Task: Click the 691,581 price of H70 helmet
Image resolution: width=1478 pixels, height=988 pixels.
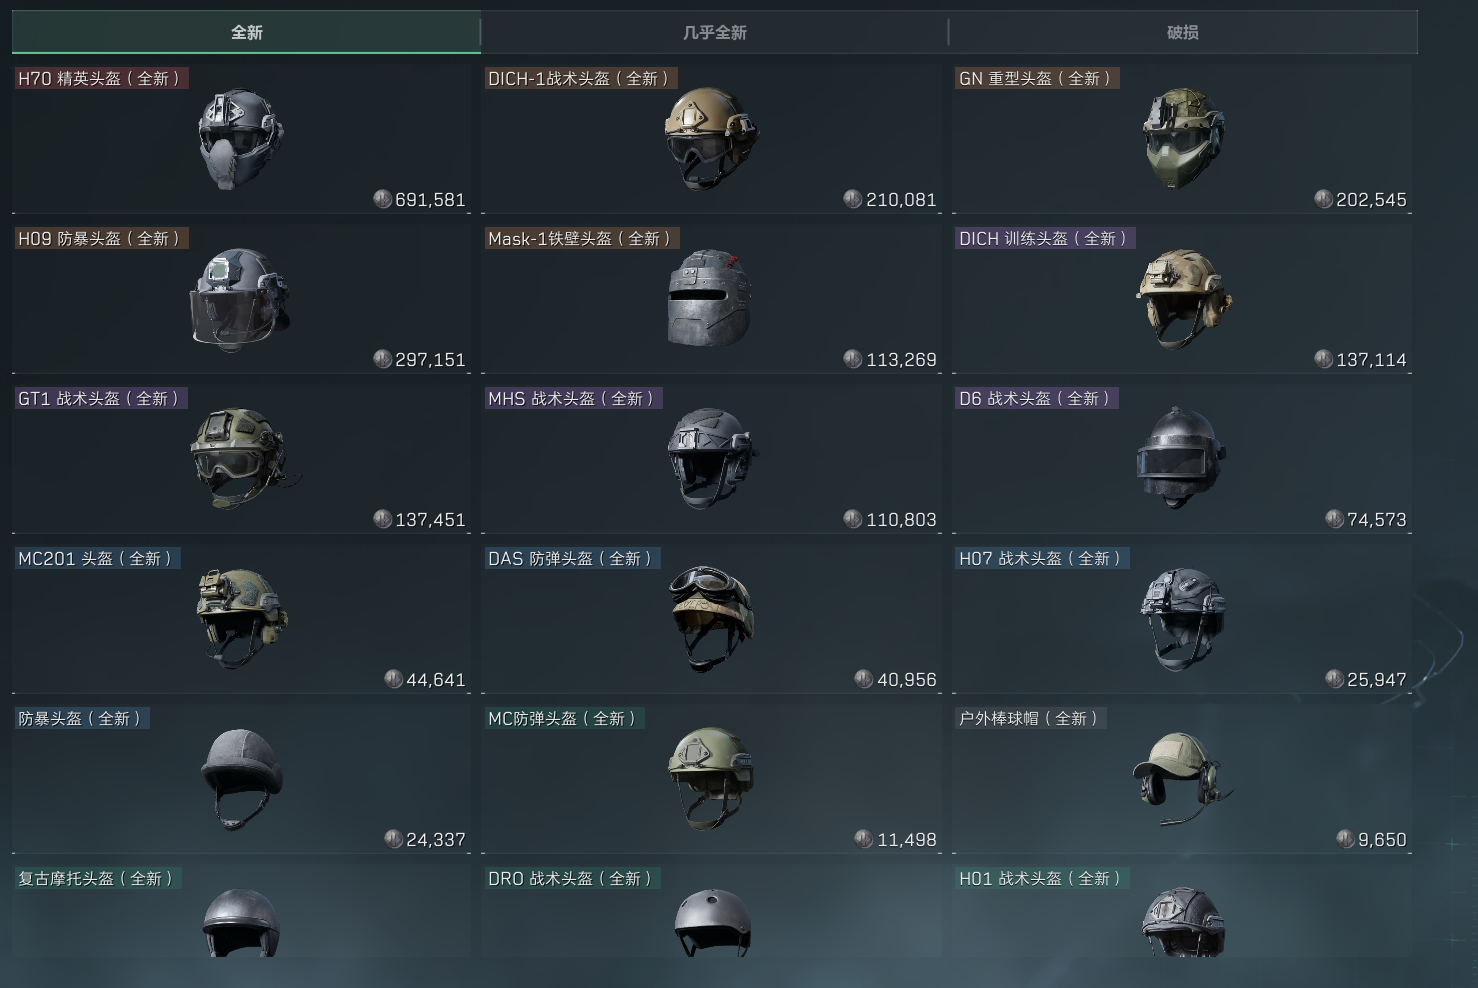Action: point(429,200)
